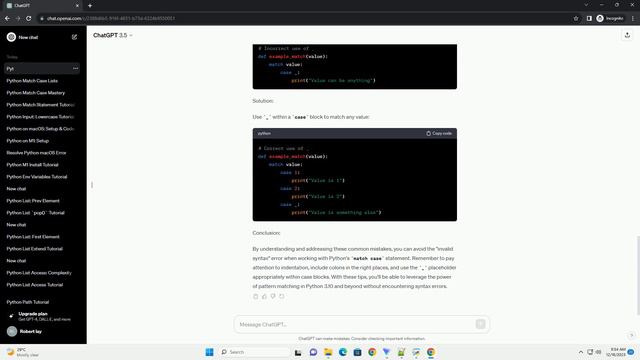Click the Windows taskbar Search box
The width and height of the screenshot is (640, 360).
coord(255,352)
